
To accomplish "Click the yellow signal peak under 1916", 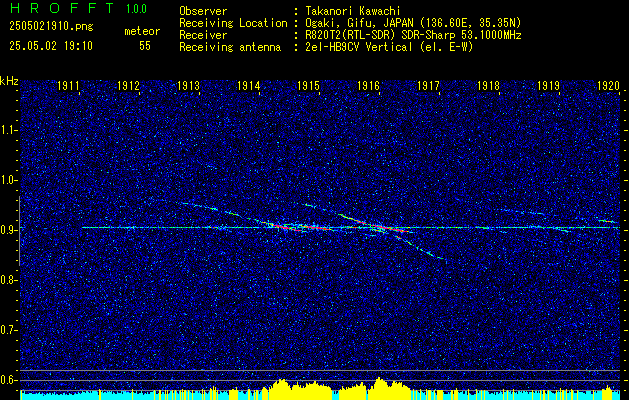I will click(379, 388).
